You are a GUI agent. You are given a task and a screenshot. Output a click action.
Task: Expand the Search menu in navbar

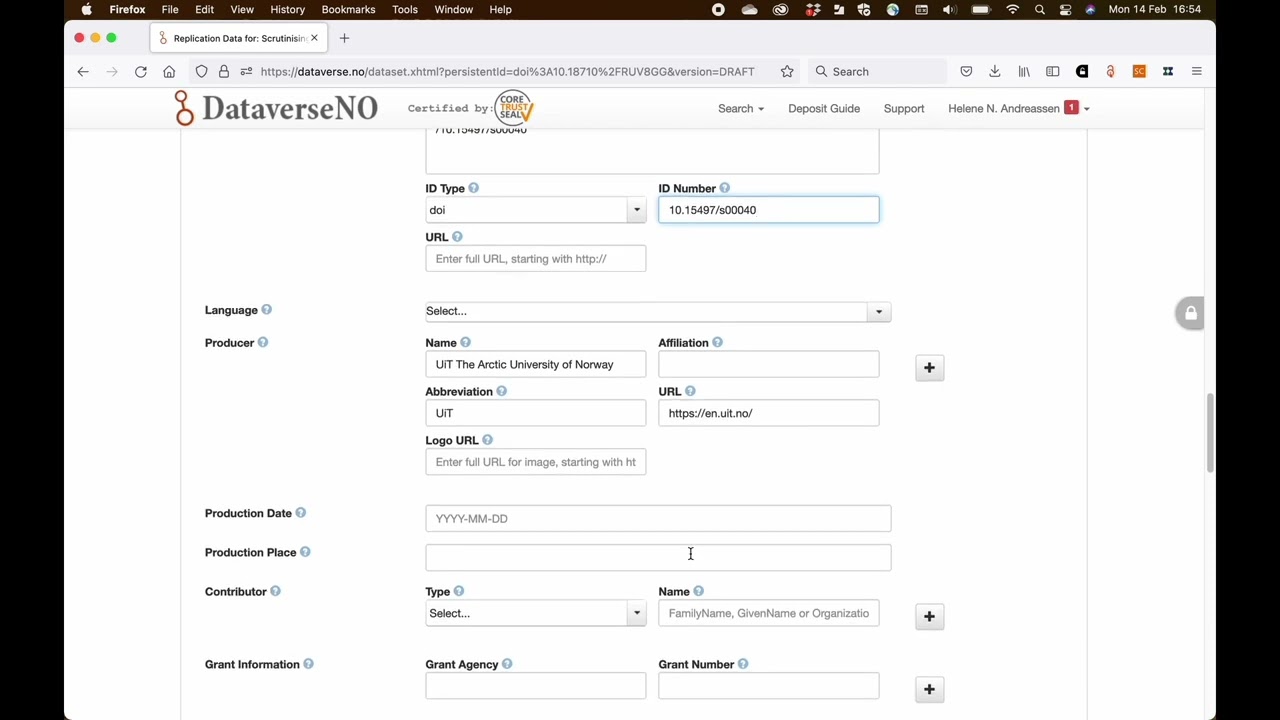(741, 108)
